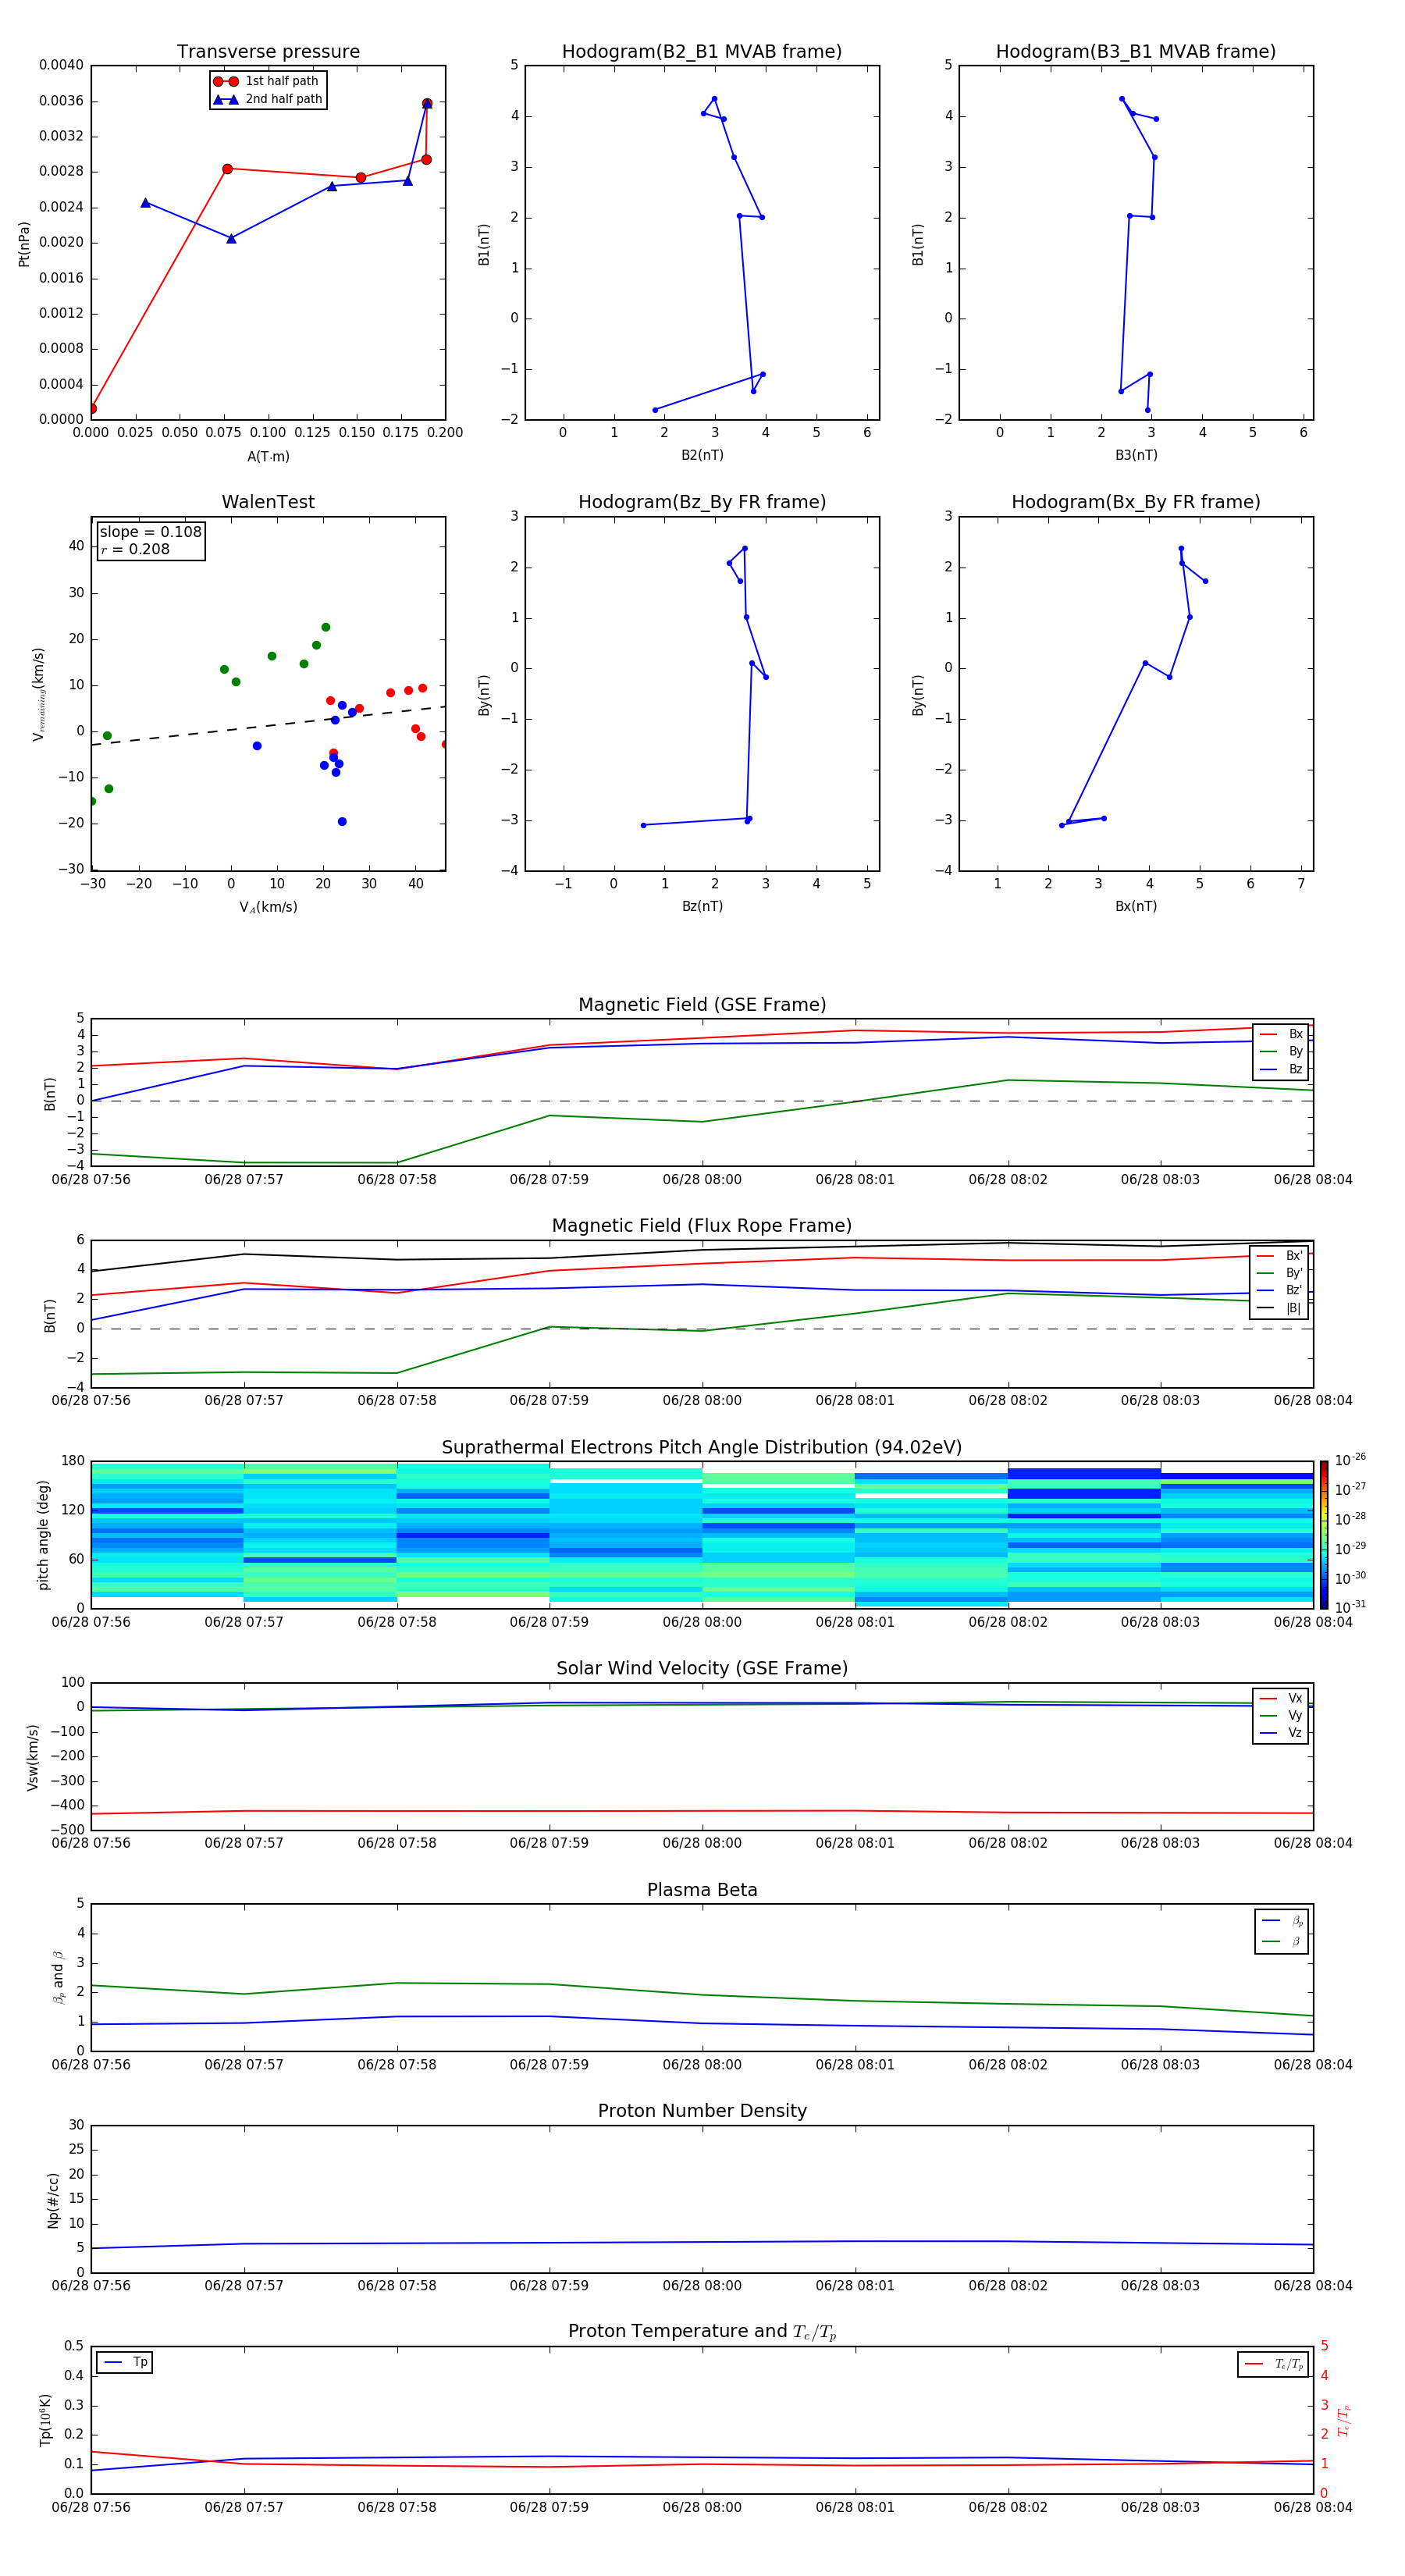
Task: Click the 'Te/Tp' legend entry
Action: [1274, 2364]
